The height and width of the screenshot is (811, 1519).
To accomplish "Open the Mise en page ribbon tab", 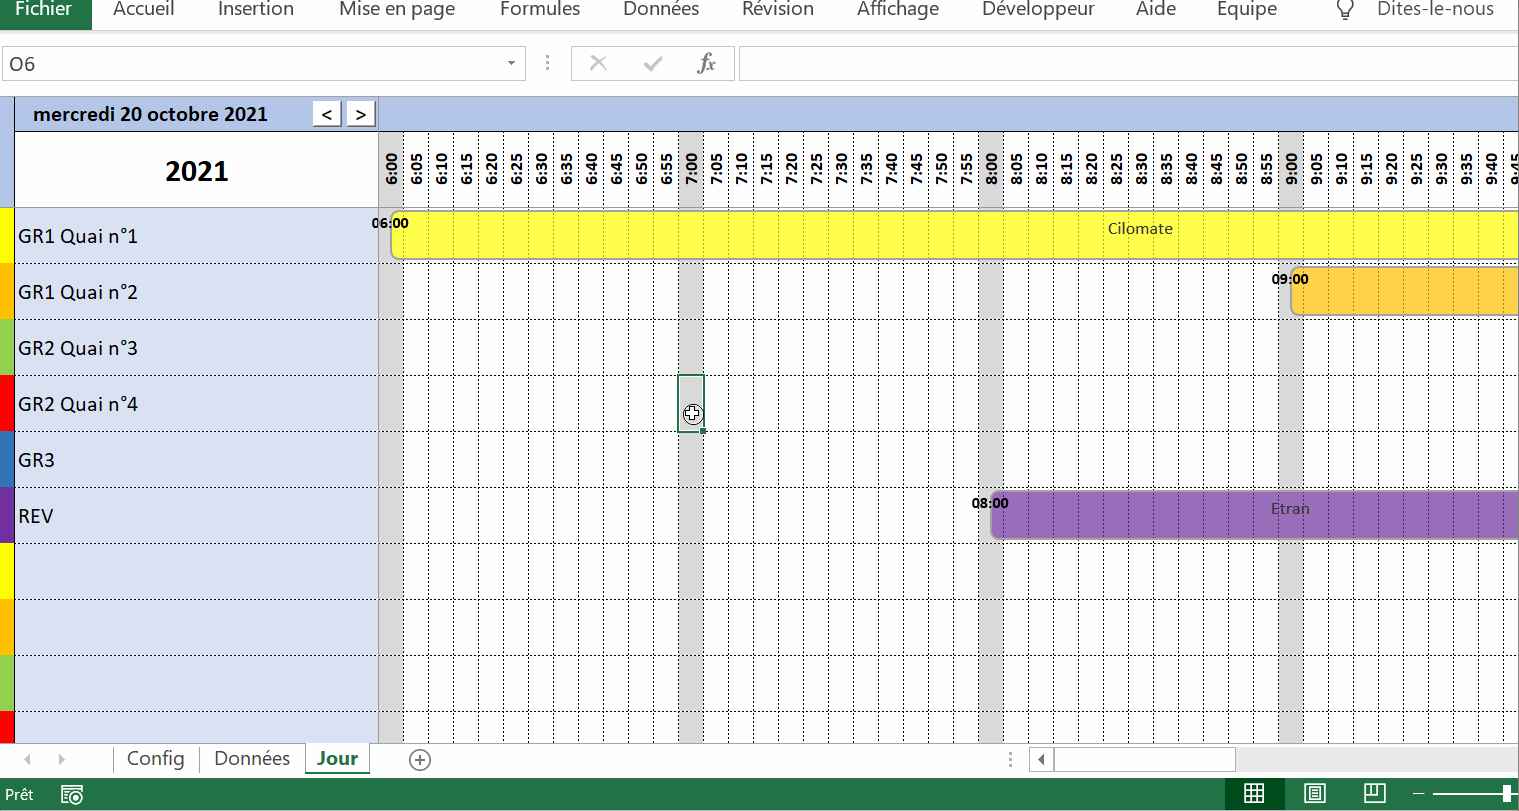I will (397, 10).
